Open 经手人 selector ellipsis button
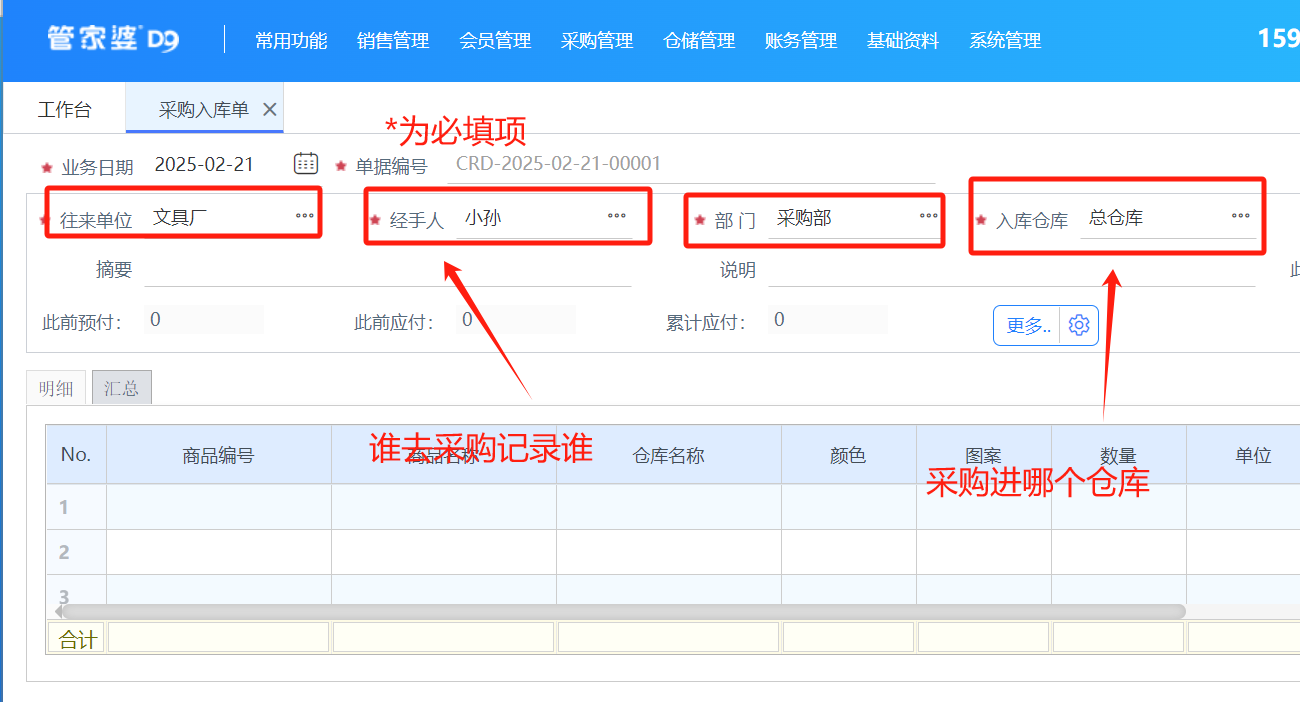 click(x=616, y=216)
